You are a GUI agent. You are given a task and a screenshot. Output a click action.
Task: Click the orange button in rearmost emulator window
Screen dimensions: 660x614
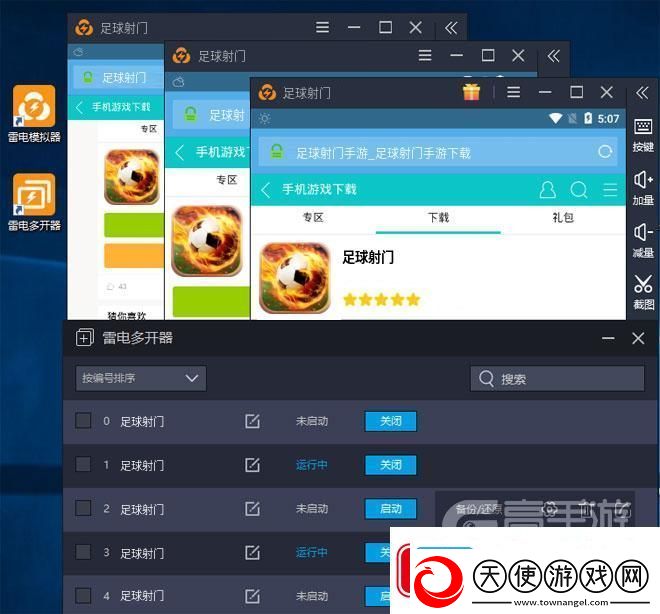[134, 255]
